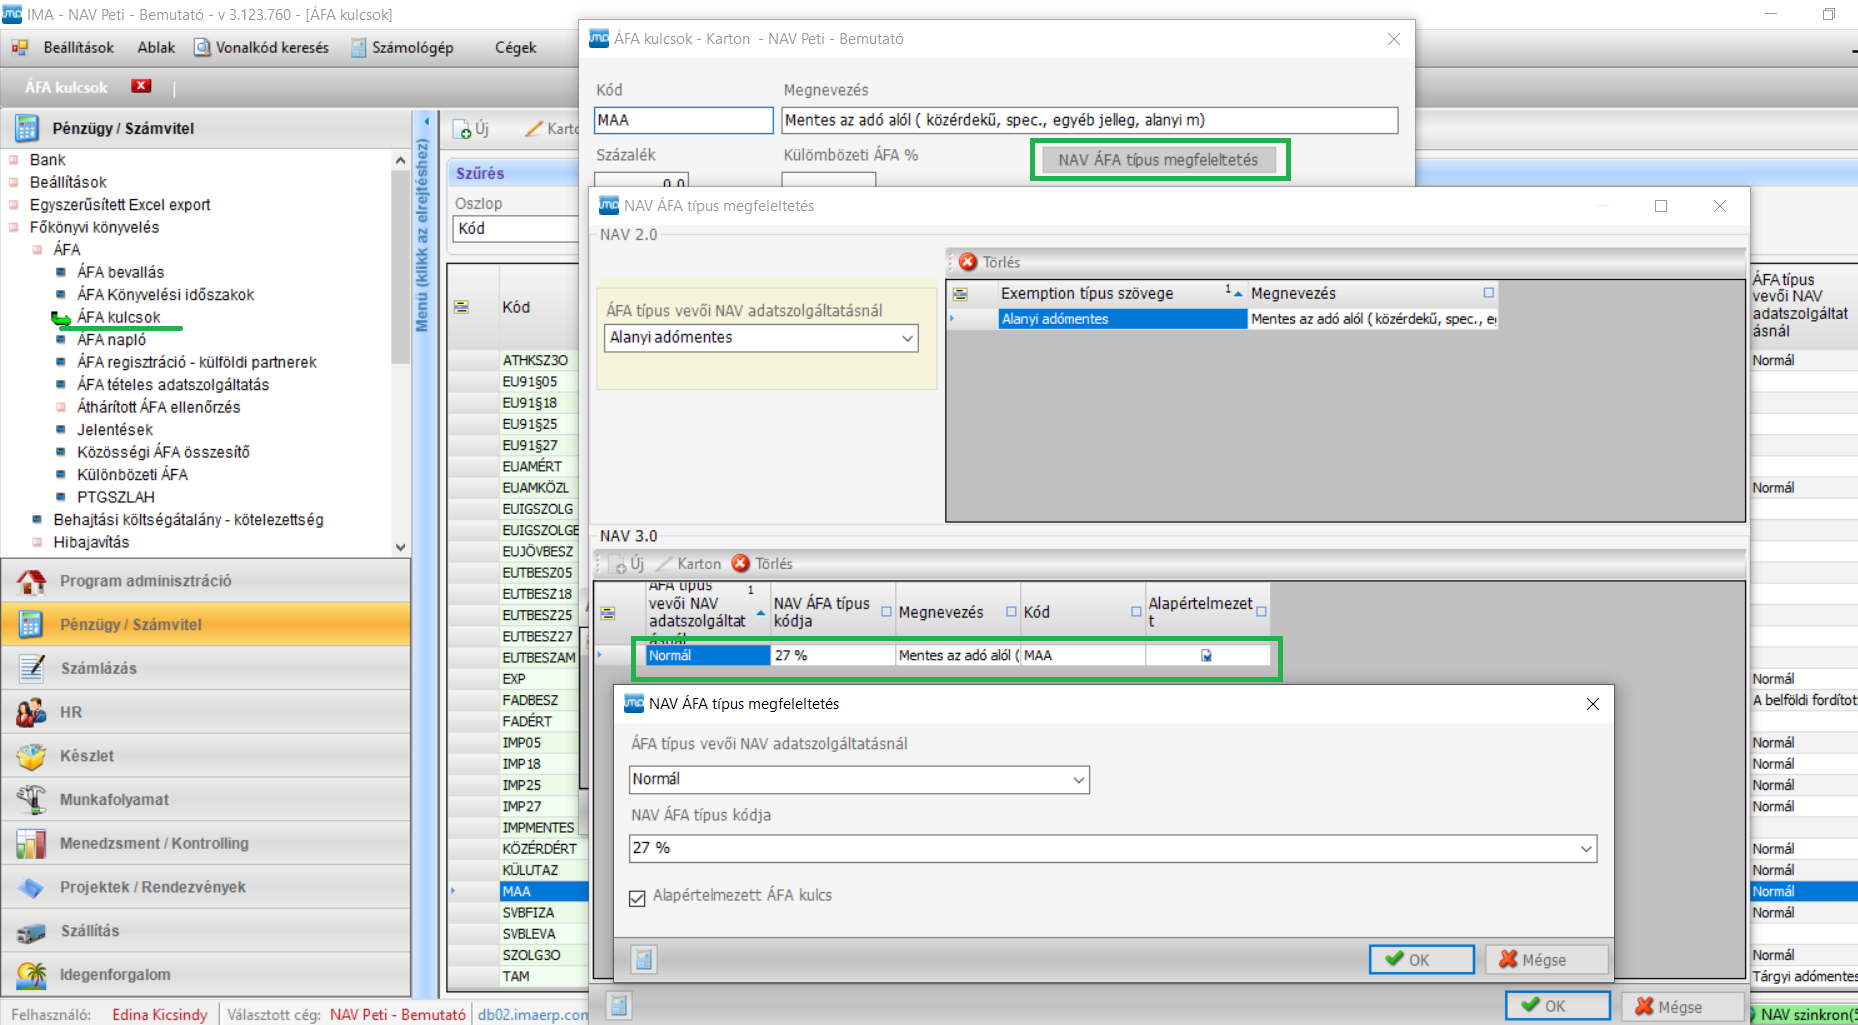
Task: Toggle Alapértelmezett checkbox in the Normál row
Action: coord(1206,656)
